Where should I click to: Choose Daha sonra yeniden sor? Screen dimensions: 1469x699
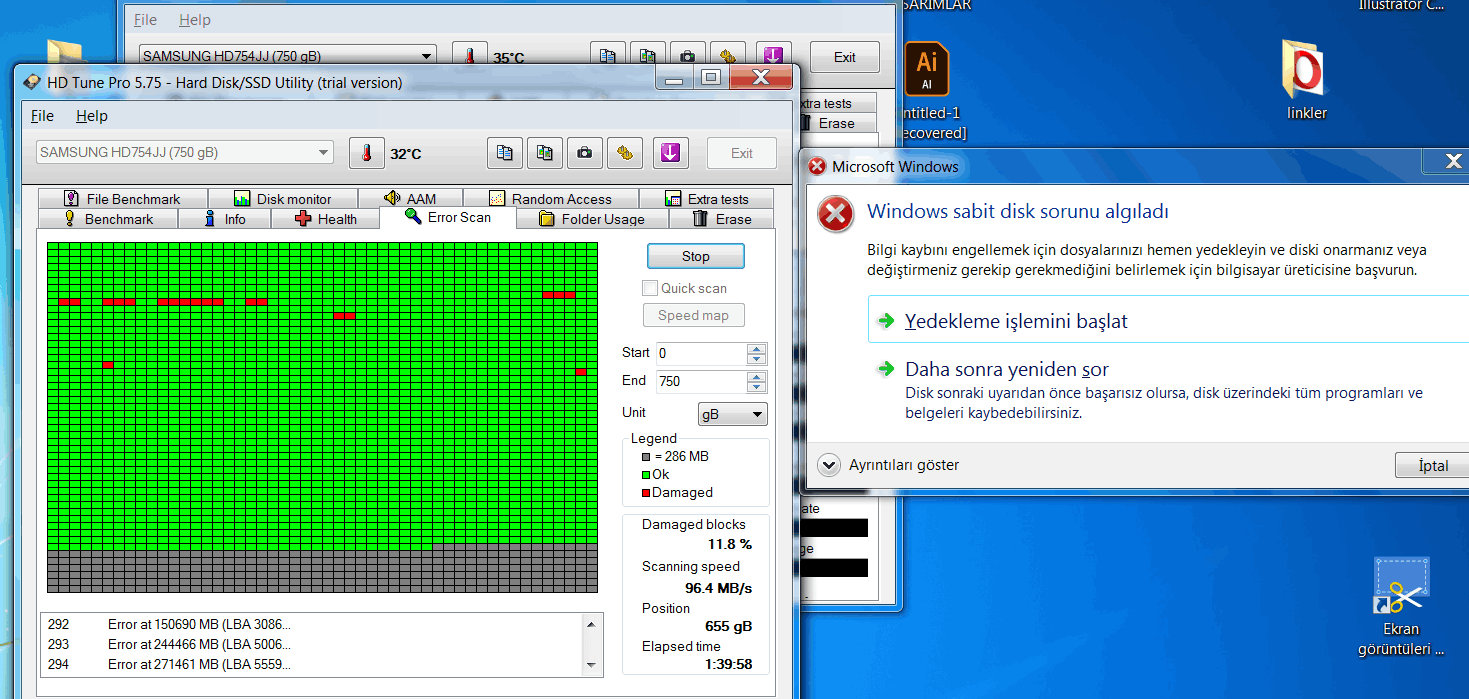(x=1007, y=369)
